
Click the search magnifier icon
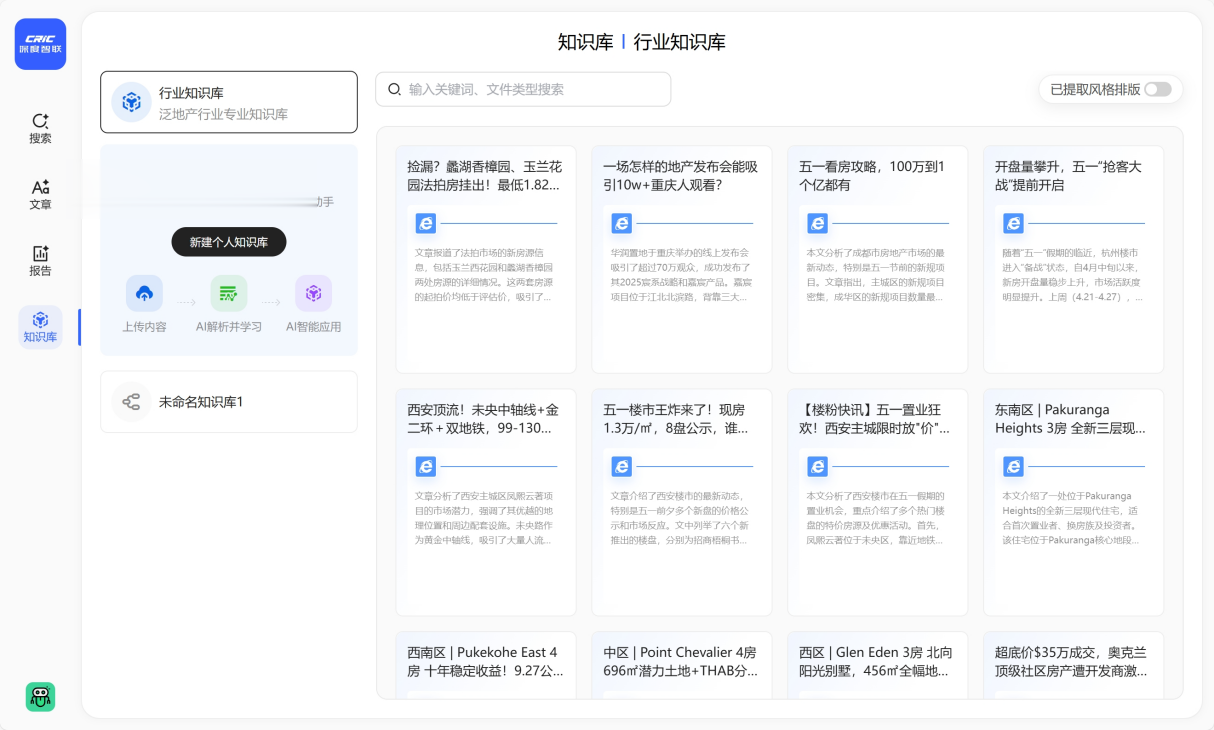pos(394,89)
